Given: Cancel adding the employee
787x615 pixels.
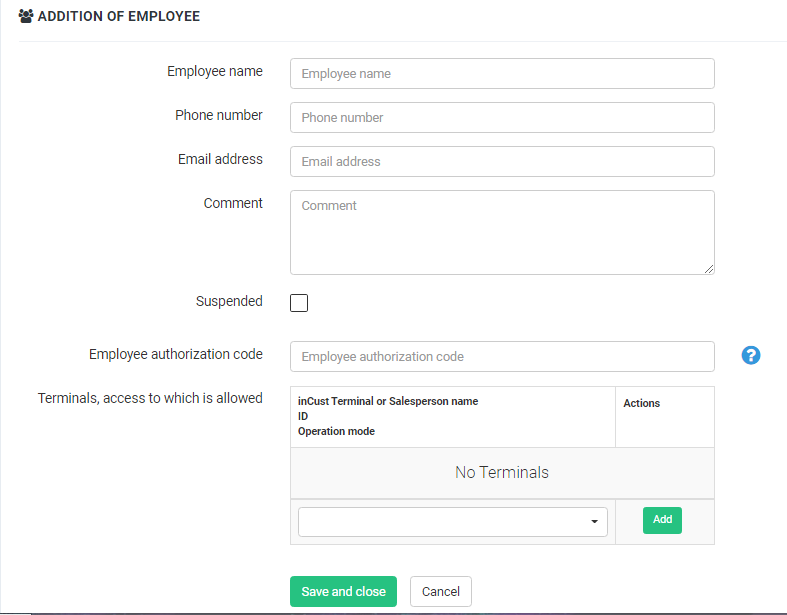Looking at the screenshot, I should point(441,591).
